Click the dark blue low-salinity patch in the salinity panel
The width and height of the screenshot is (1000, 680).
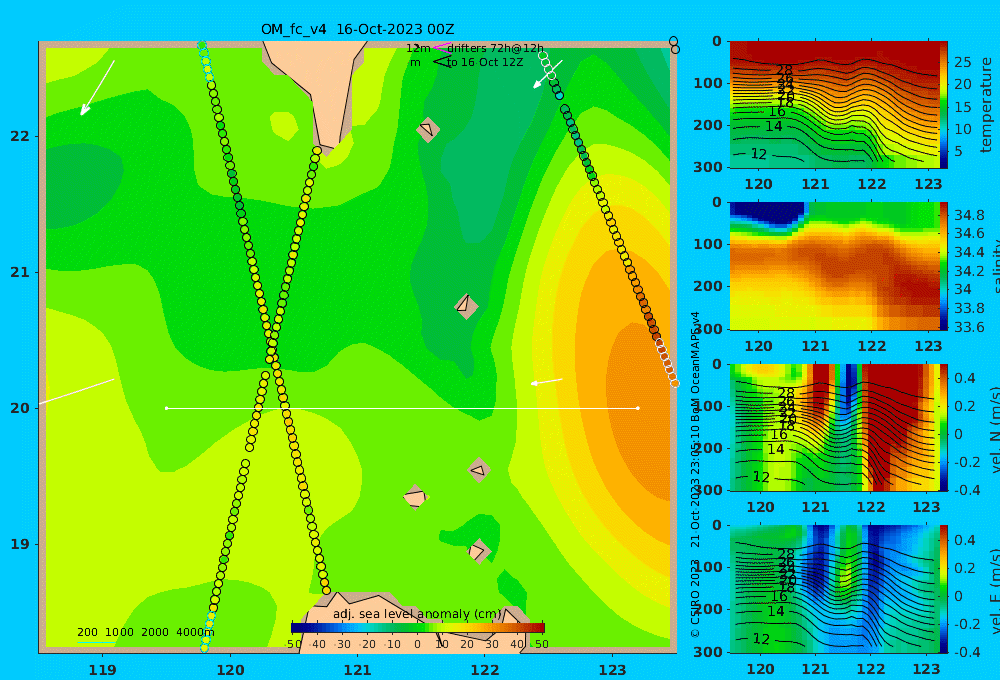click(768, 214)
